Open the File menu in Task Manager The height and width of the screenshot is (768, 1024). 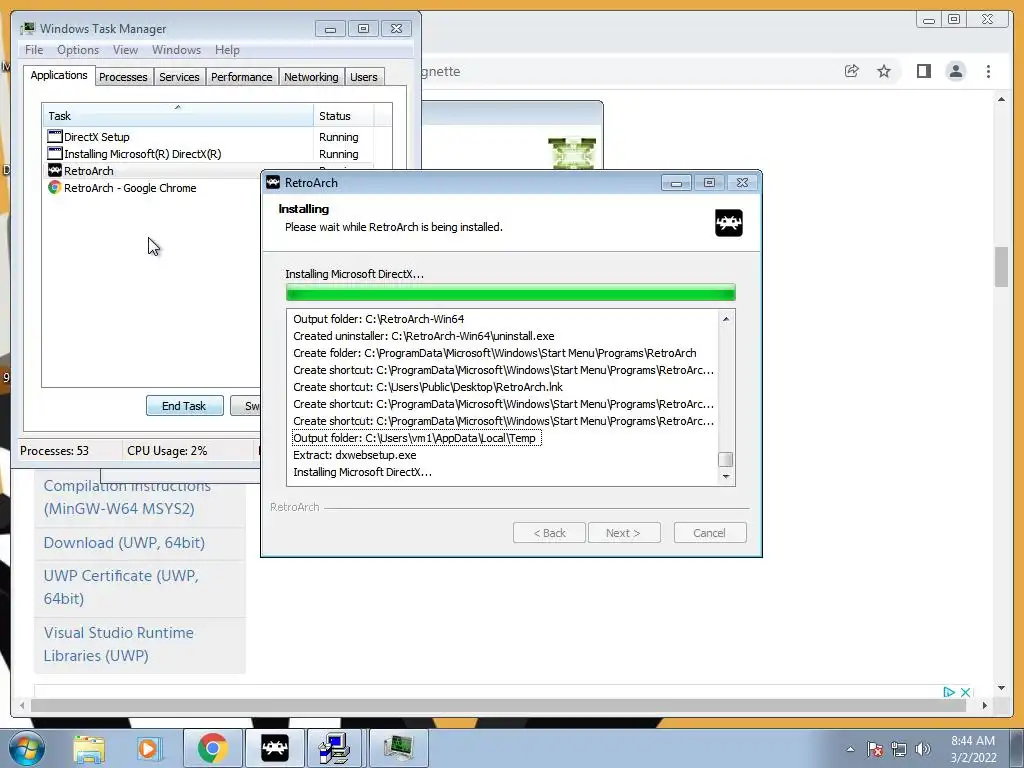(x=34, y=50)
